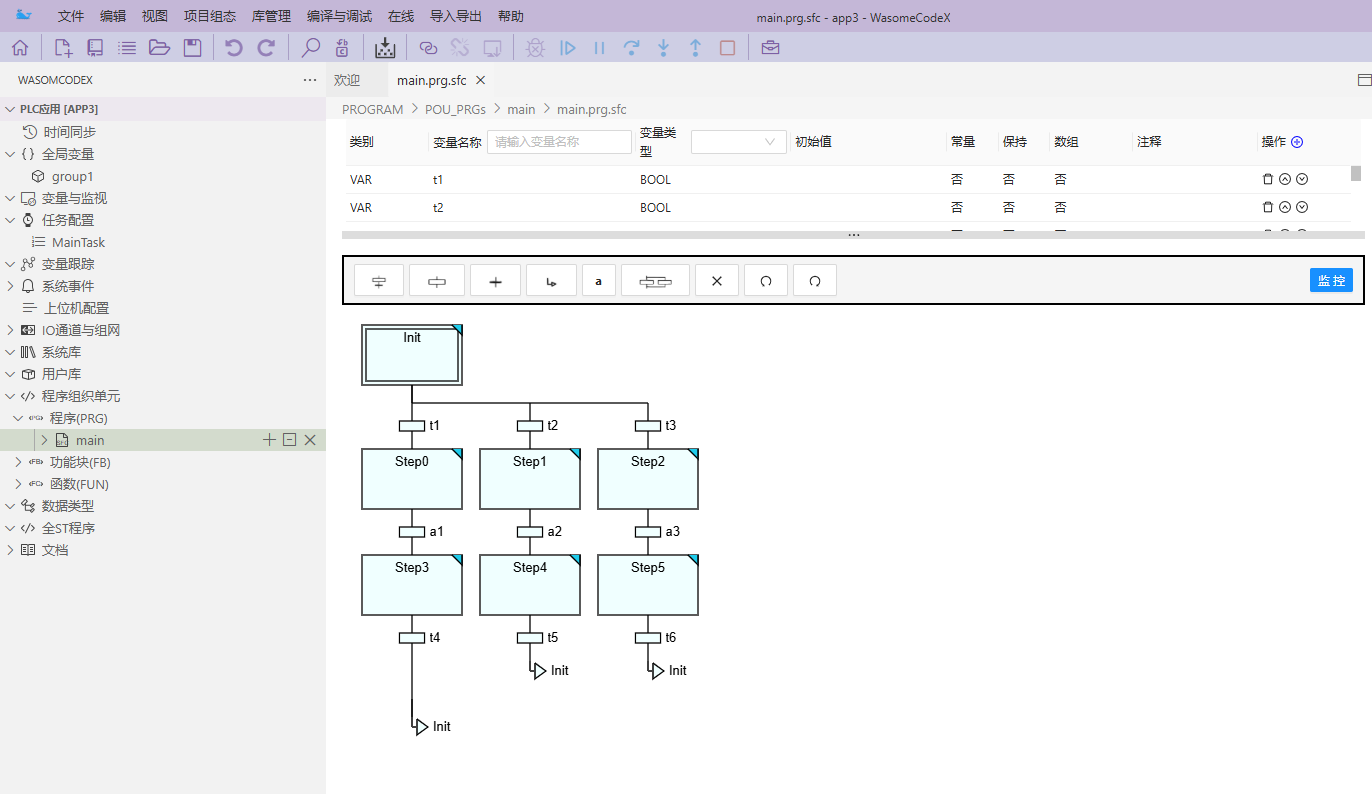Undo the last action
The image size is (1372, 794).
(233, 47)
